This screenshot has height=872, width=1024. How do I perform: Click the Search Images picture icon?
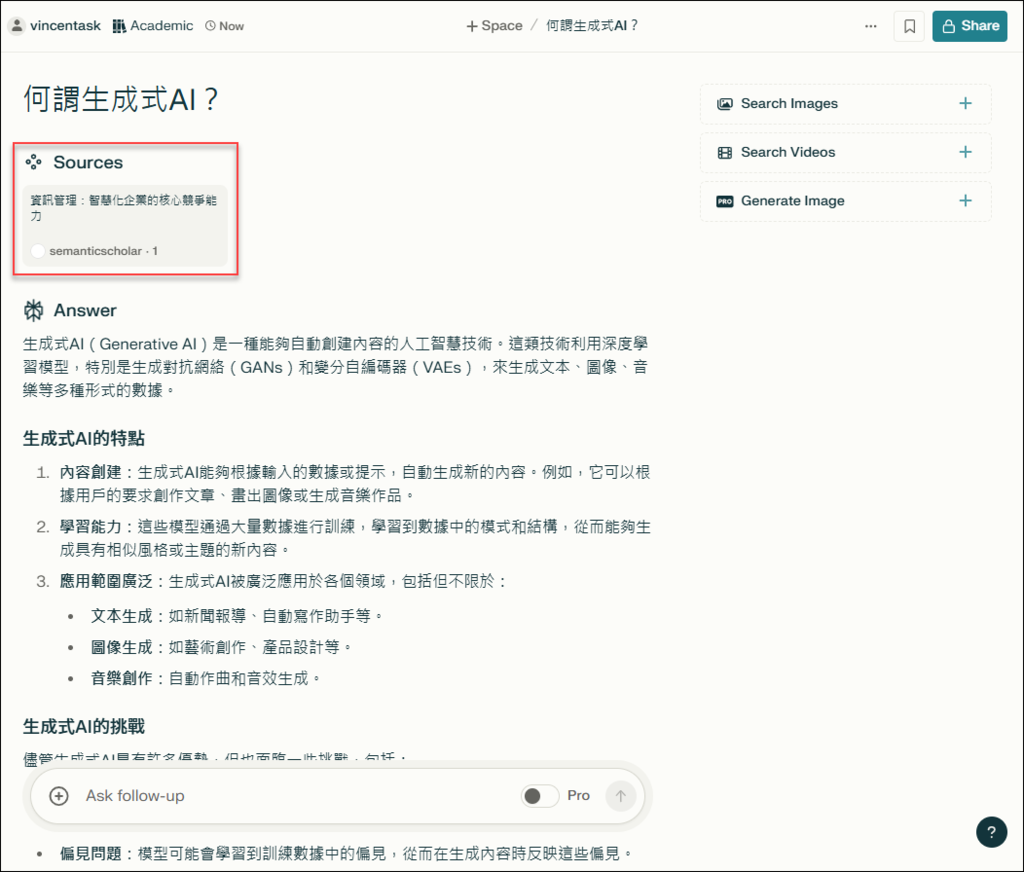pos(725,104)
